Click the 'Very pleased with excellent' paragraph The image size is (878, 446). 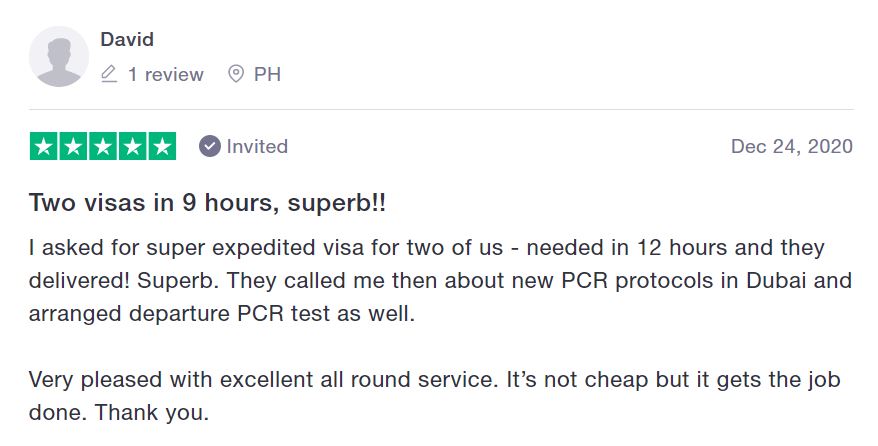(x=435, y=396)
